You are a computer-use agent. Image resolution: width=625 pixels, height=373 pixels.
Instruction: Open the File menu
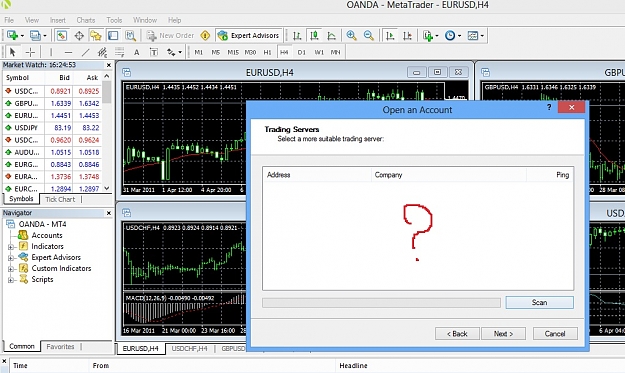(9, 20)
